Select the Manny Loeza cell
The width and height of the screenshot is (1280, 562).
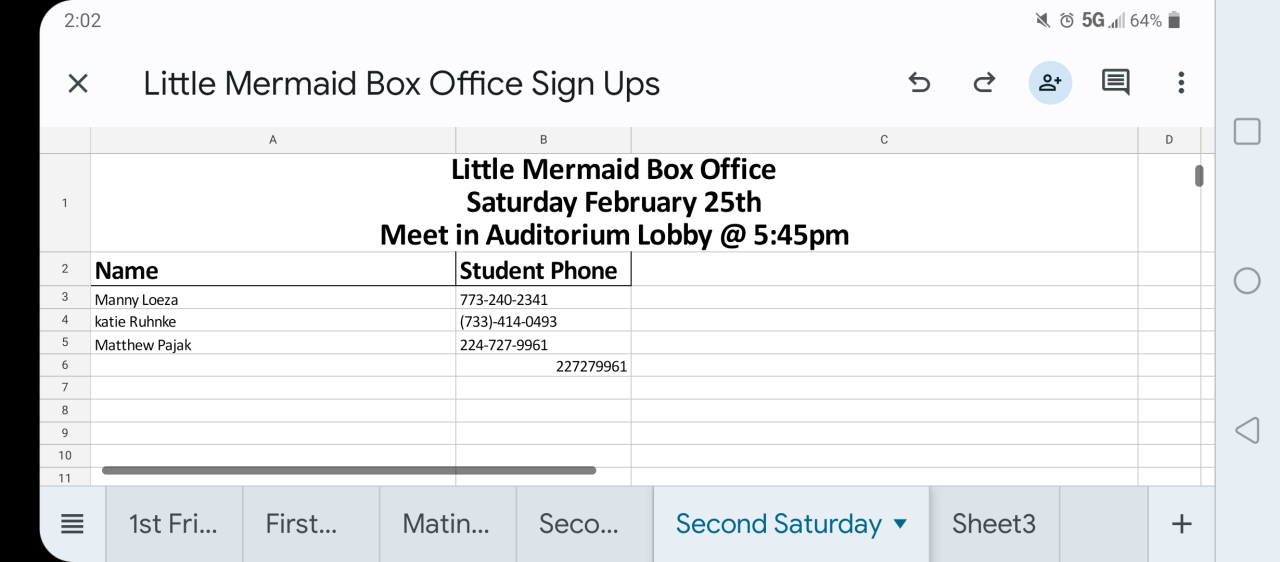[272, 299]
